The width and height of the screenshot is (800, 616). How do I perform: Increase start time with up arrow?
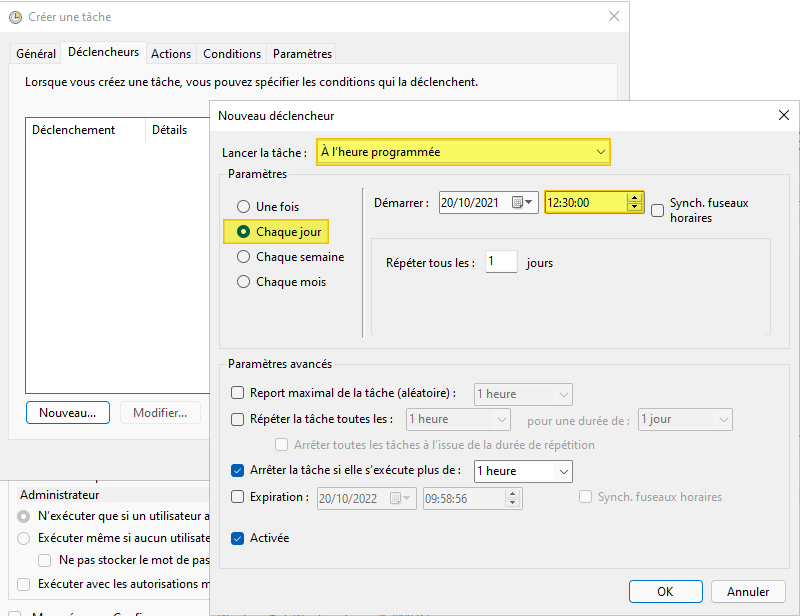[634, 197]
